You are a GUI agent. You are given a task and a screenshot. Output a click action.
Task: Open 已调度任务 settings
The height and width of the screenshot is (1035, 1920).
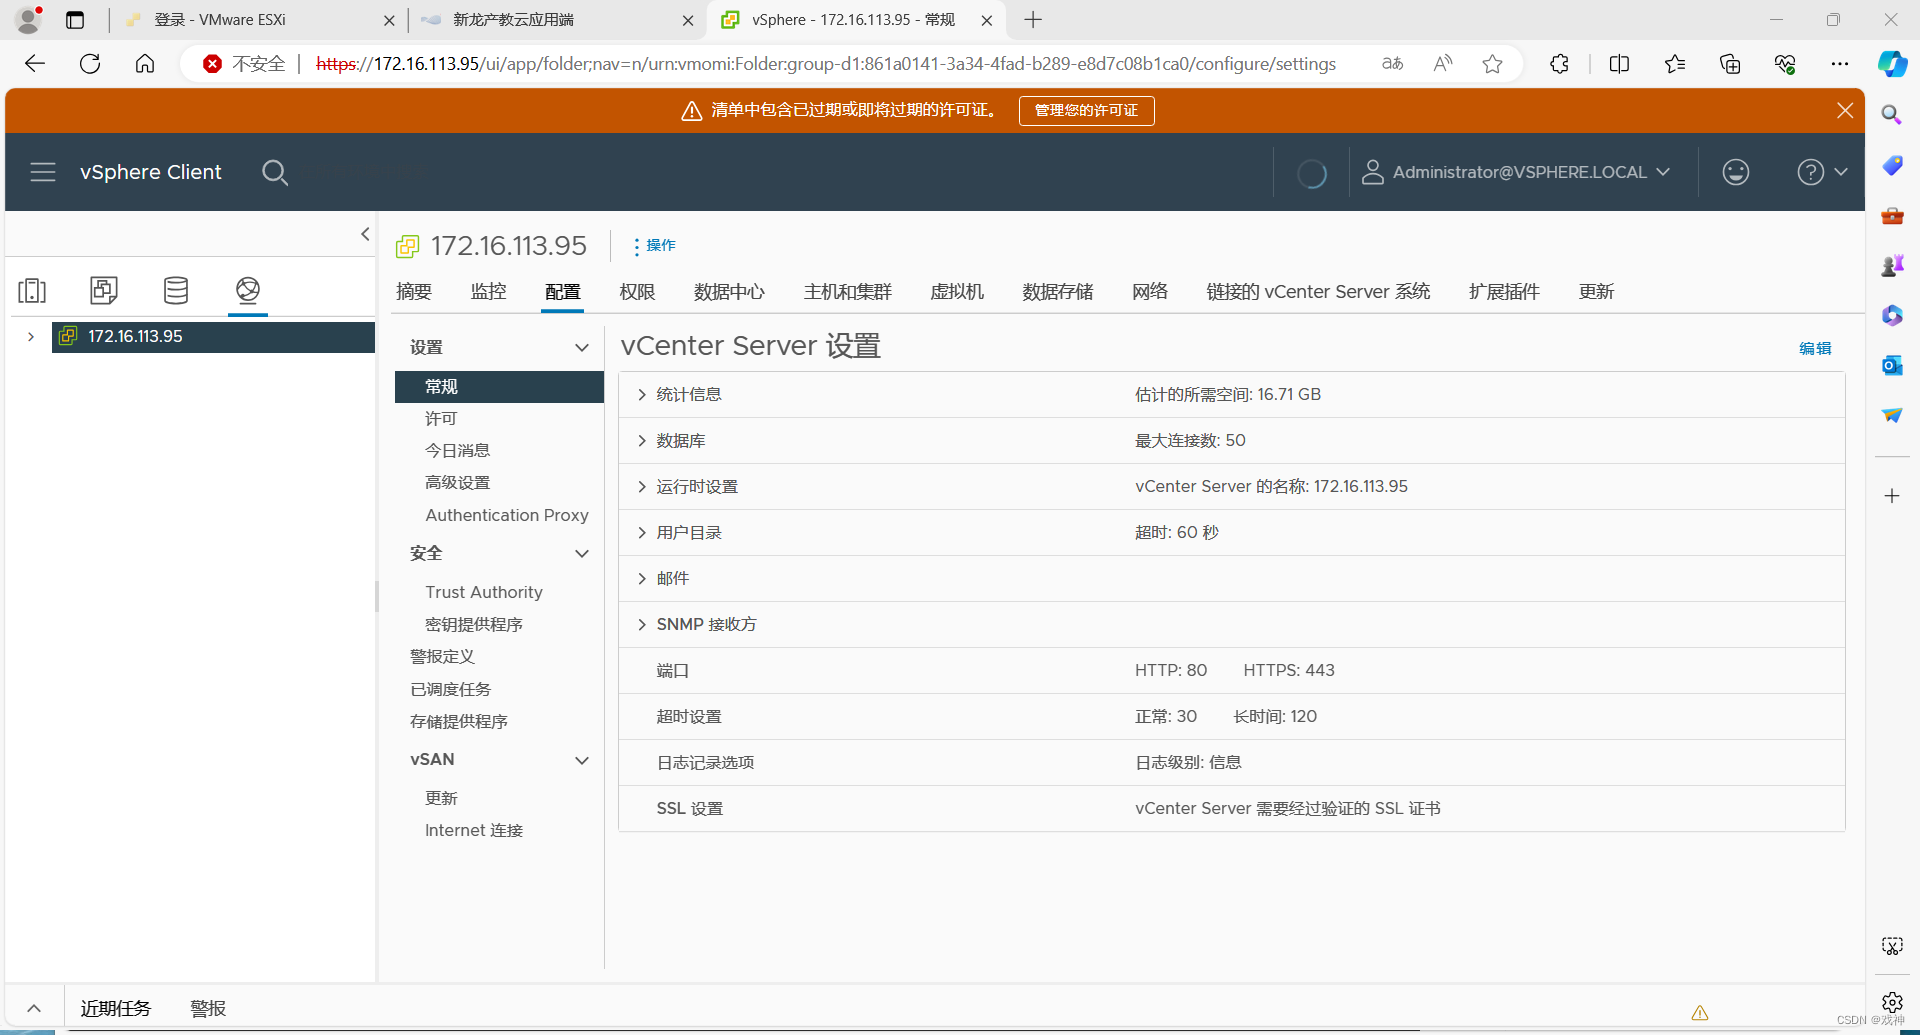click(x=450, y=689)
